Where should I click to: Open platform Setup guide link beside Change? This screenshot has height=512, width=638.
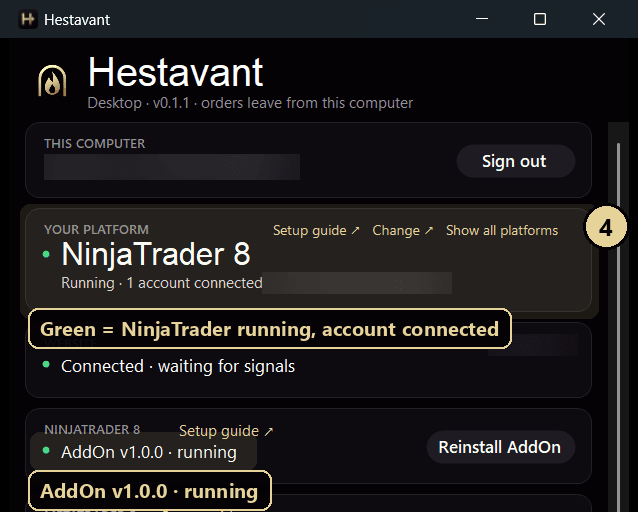316,230
